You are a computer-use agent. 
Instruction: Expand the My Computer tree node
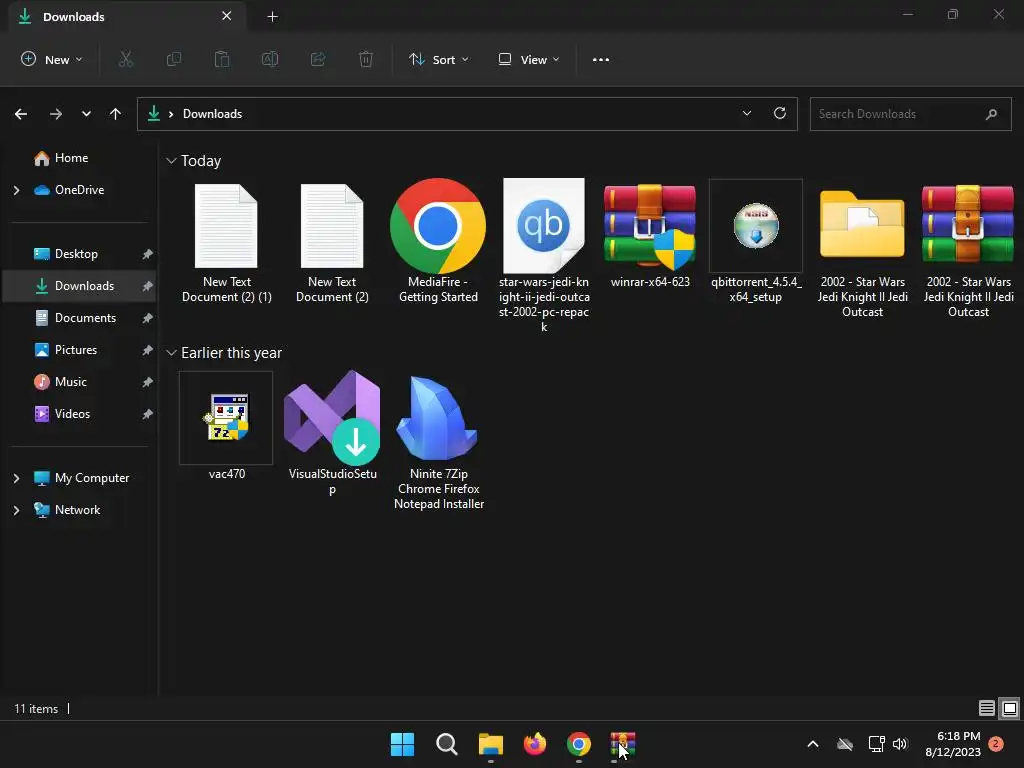pos(16,478)
